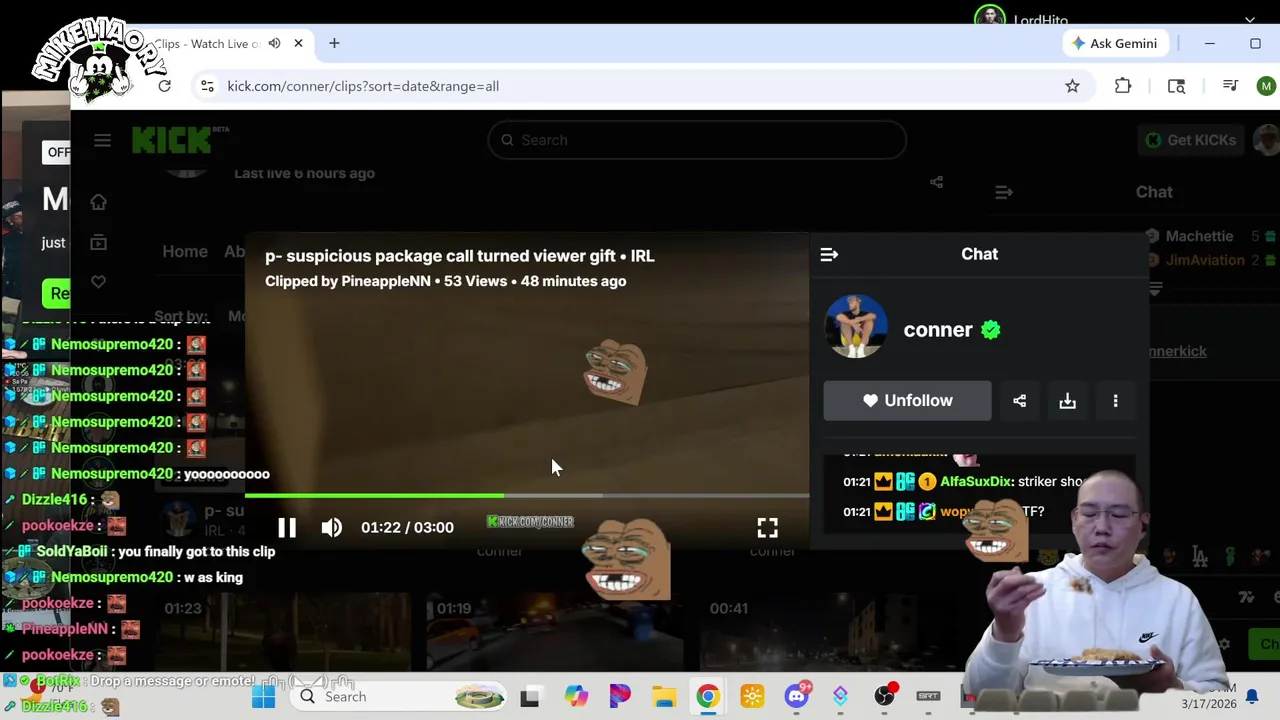
Task: Click AlfaSuxDix username in clip chat
Action: 976,481
